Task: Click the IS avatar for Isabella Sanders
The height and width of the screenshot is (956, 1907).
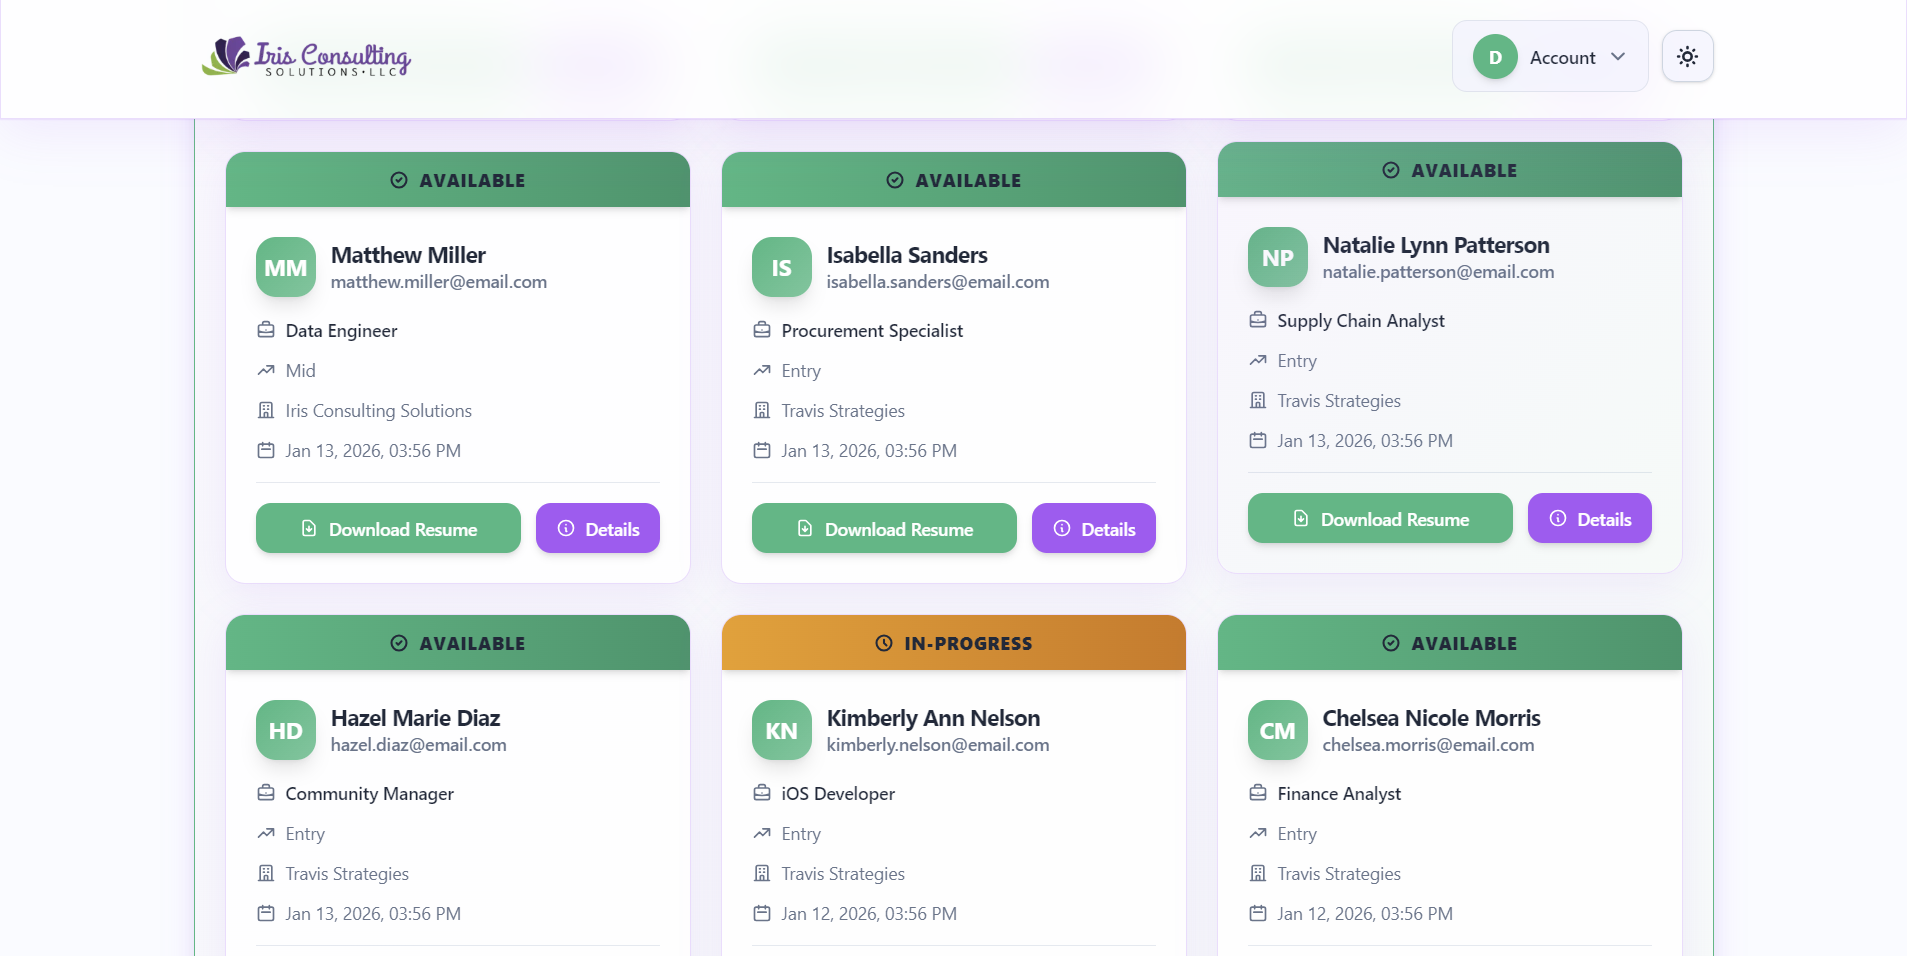Action: tap(781, 267)
